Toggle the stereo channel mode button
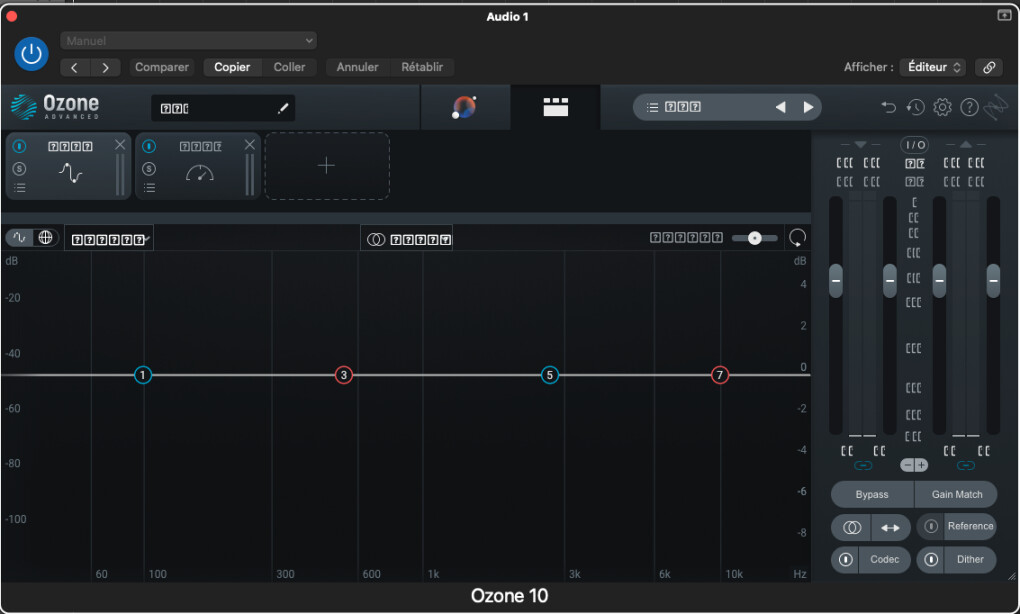1020x614 pixels. coord(407,239)
